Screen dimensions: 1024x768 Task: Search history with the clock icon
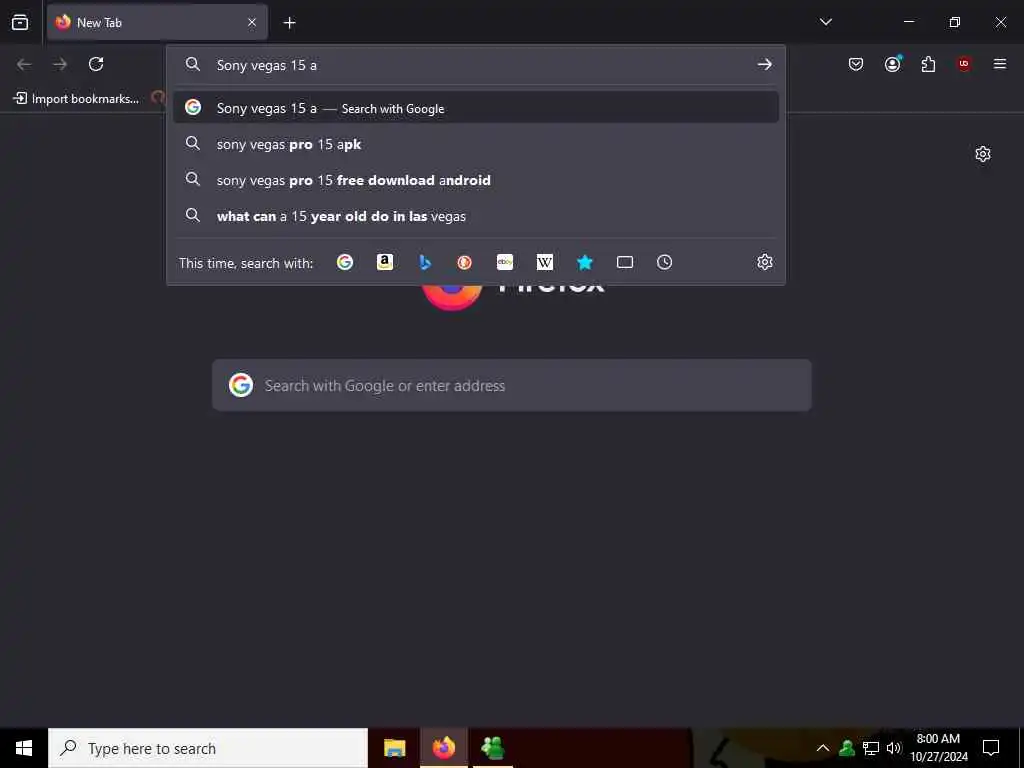664,263
